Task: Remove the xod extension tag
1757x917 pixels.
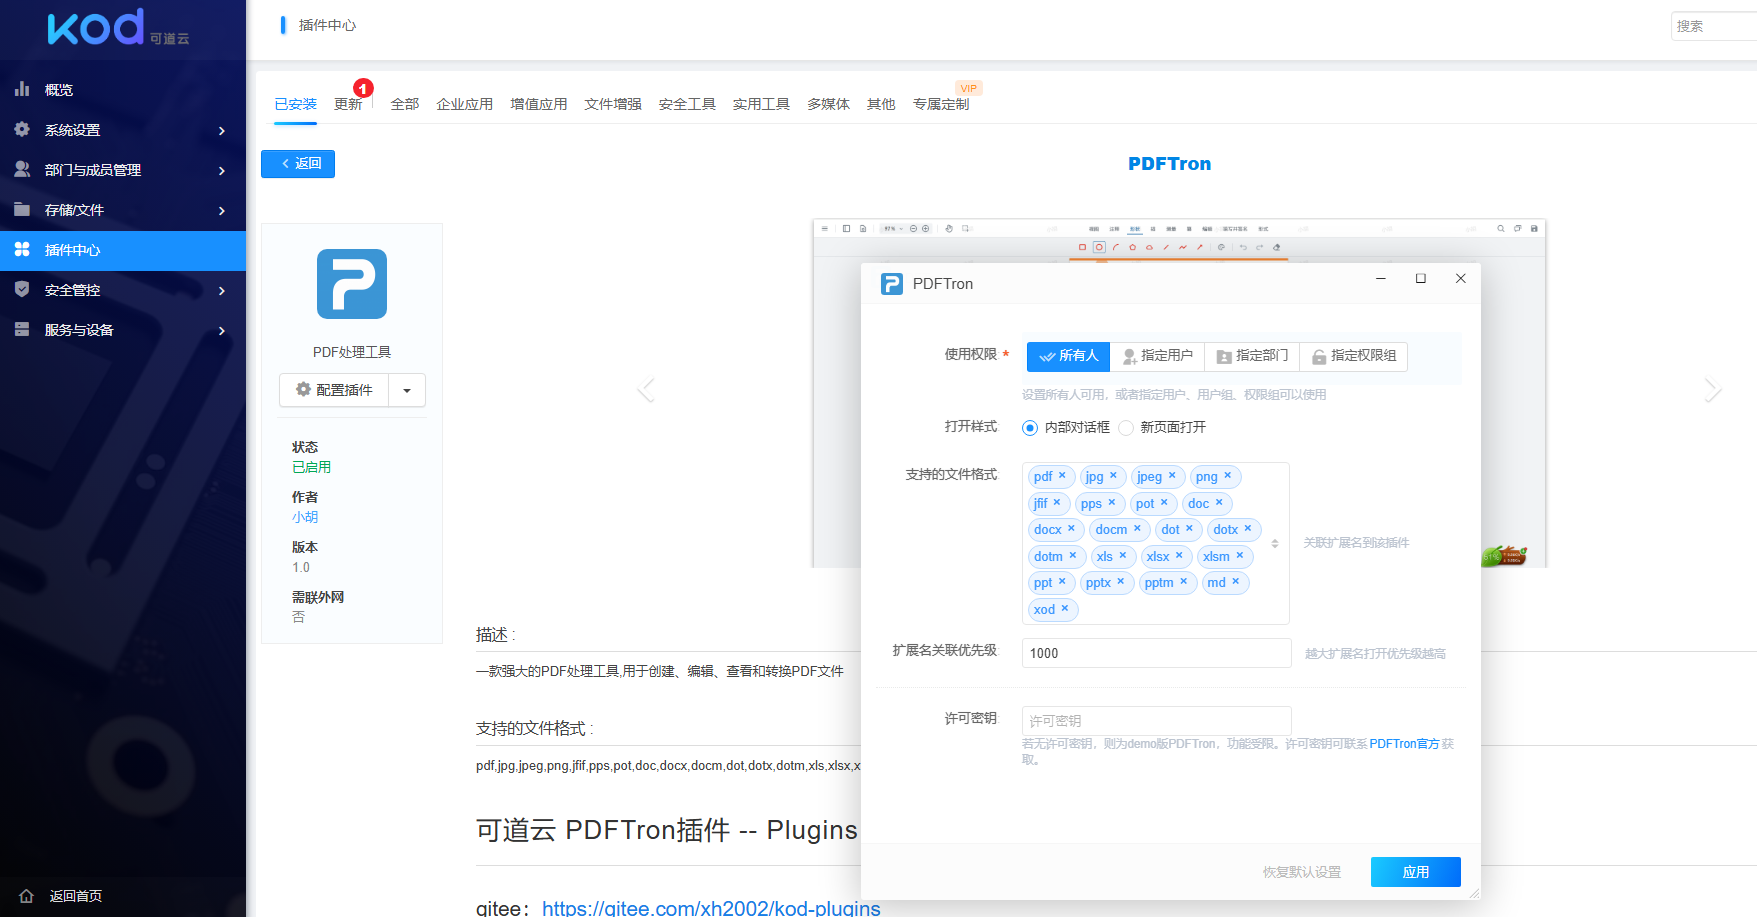Action: tap(1065, 609)
